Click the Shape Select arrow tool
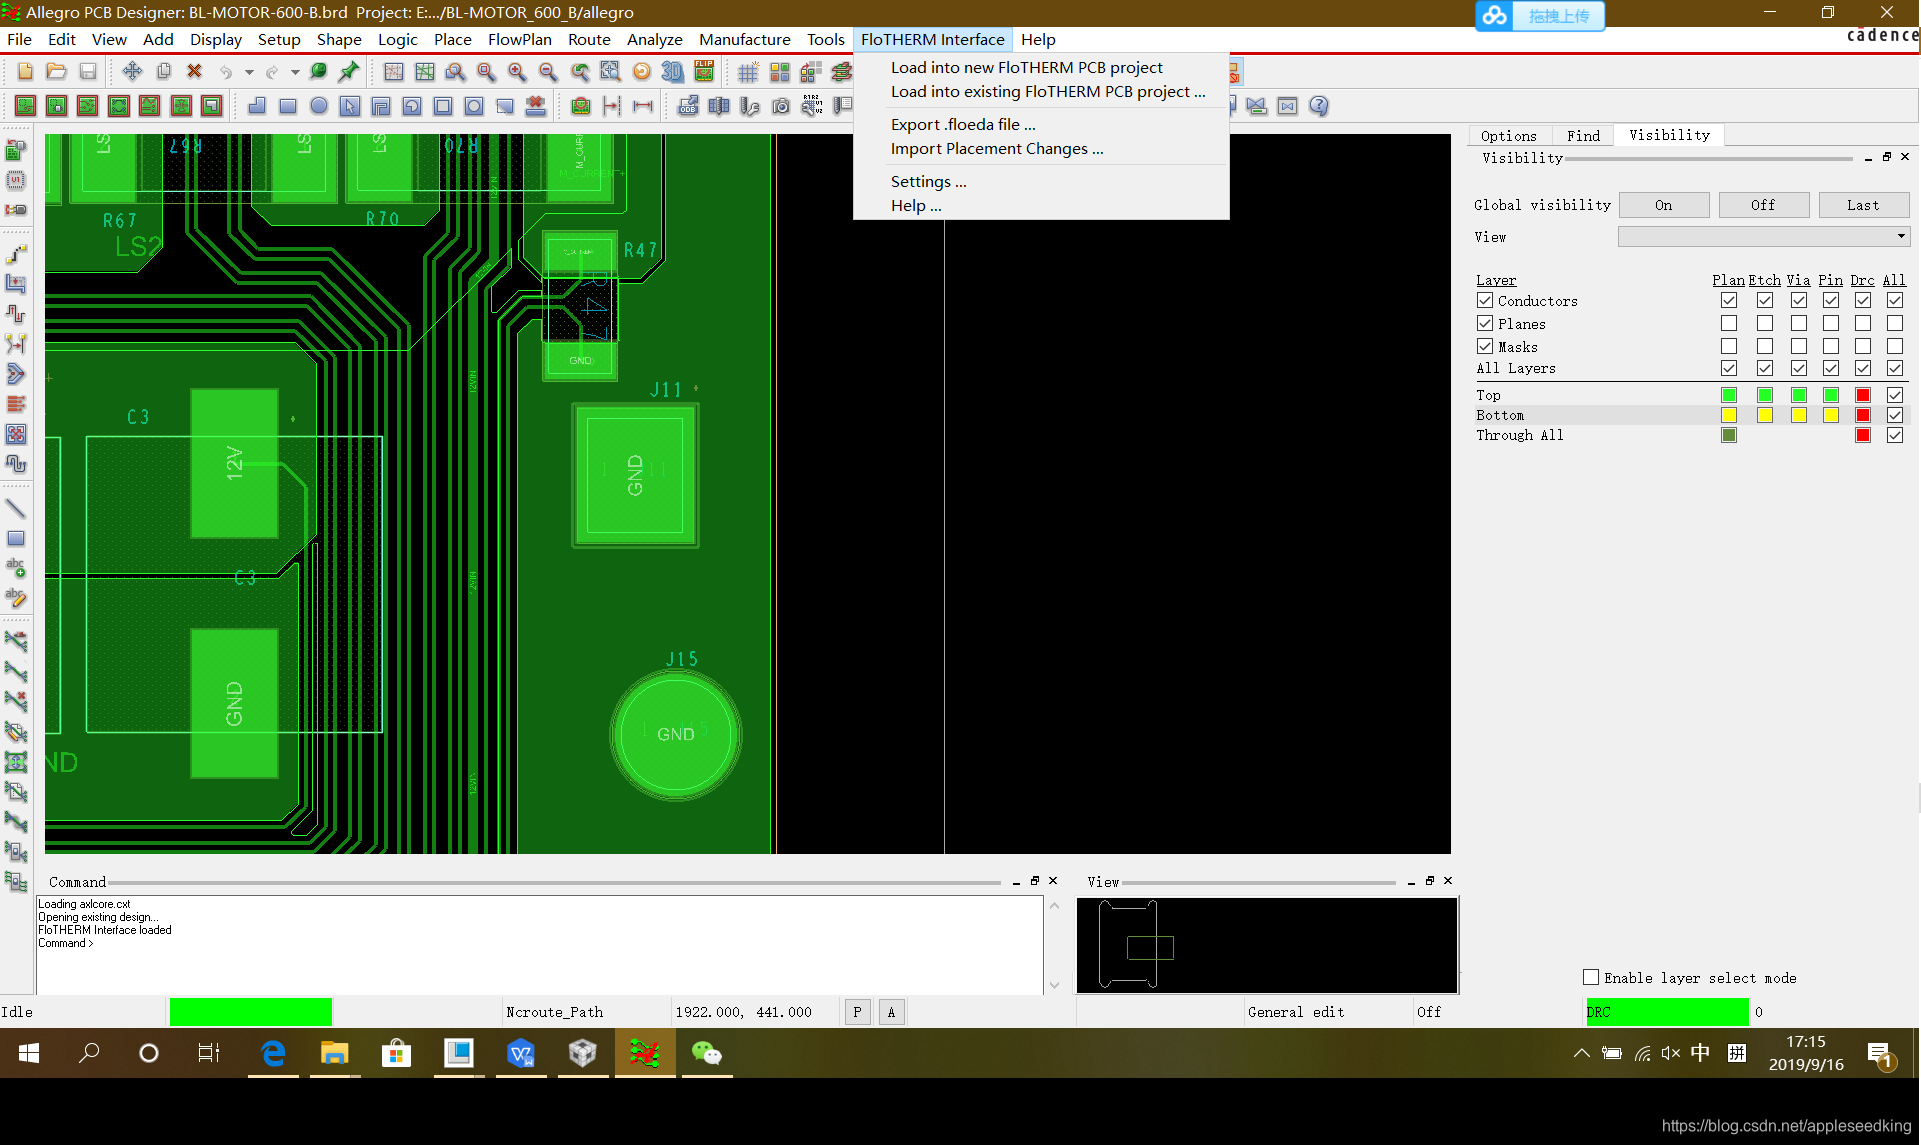 pyautogui.click(x=350, y=106)
